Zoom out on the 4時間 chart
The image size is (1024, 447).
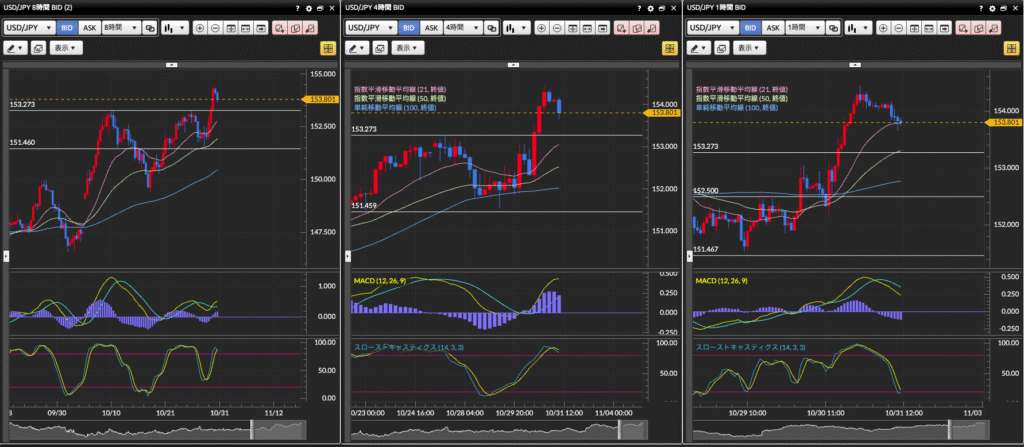click(x=559, y=28)
